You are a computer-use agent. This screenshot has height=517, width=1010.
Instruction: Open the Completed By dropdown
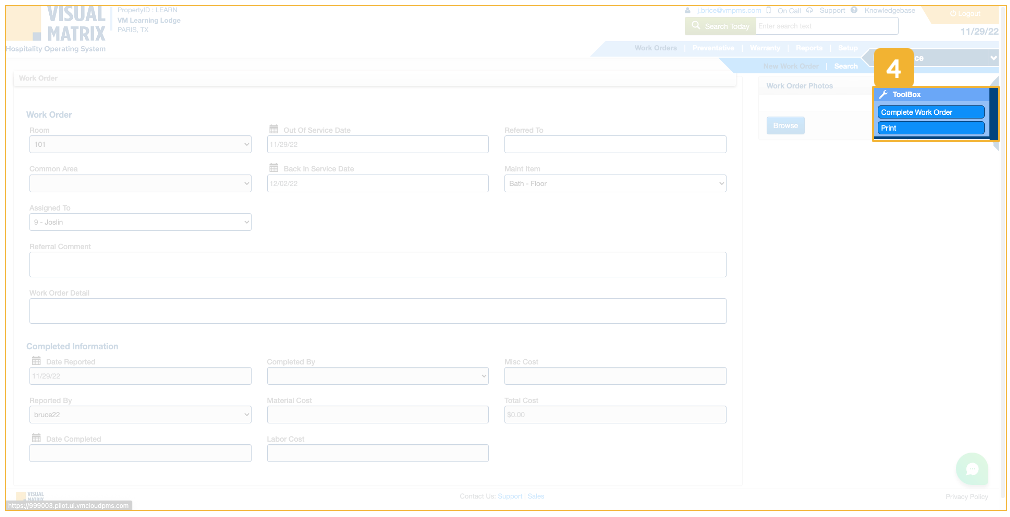pos(377,377)
